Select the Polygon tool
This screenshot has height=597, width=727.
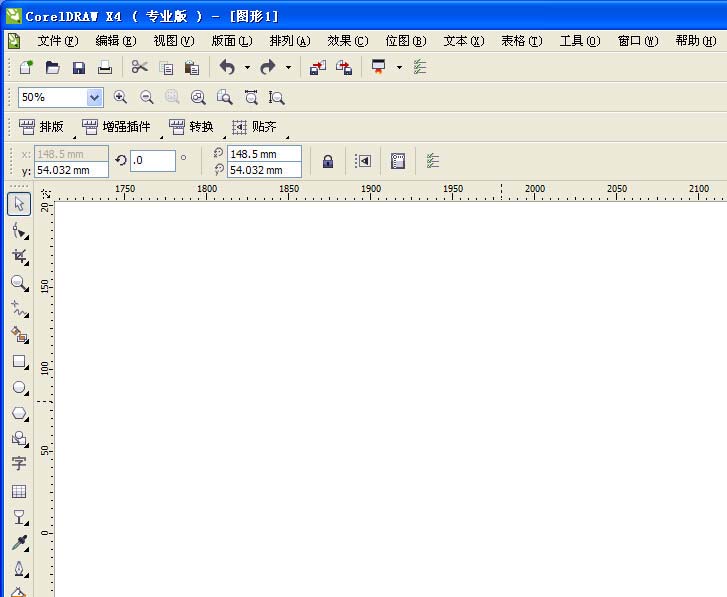[19, 413]
